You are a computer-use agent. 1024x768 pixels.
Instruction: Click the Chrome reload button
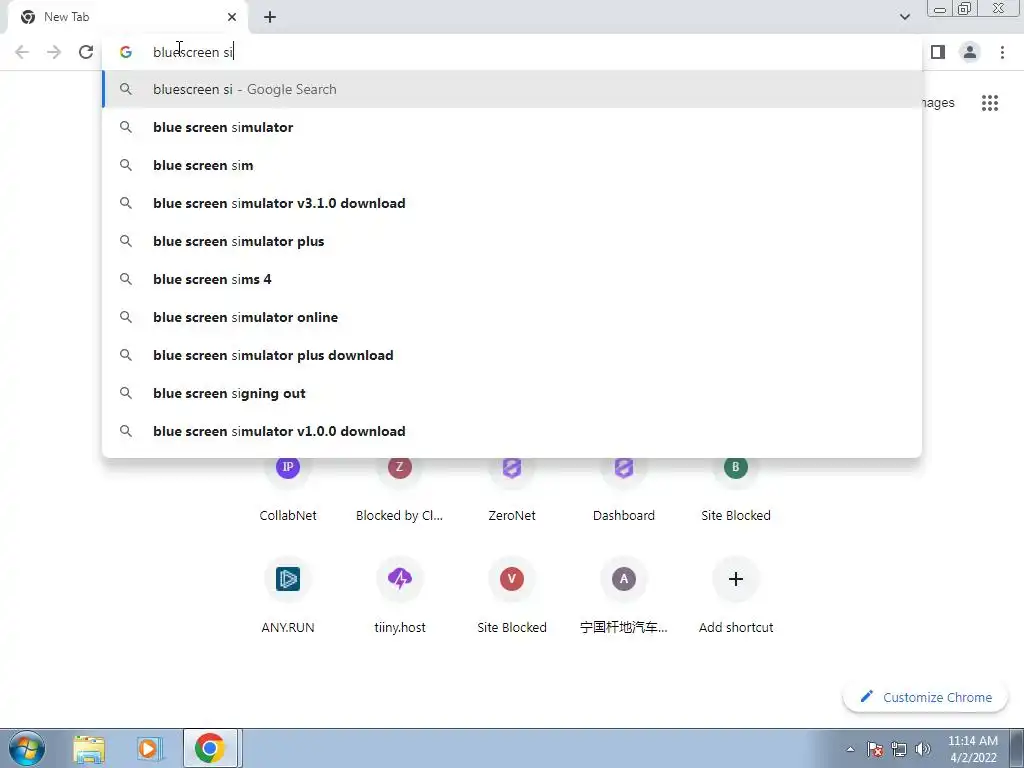tap(86, 52)
